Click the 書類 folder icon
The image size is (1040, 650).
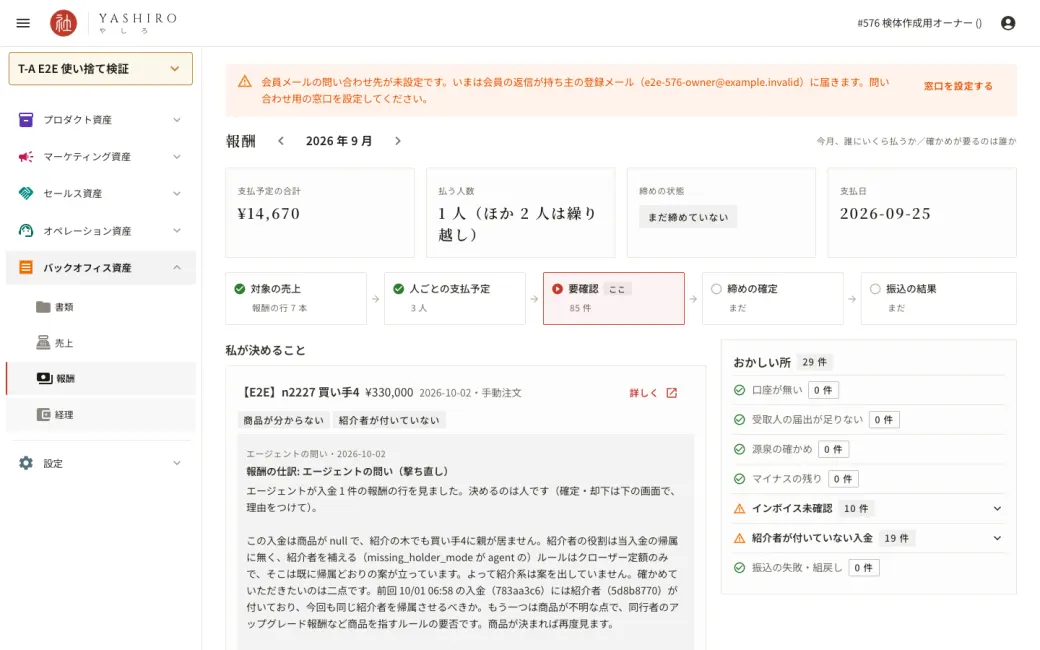[43, 306]
